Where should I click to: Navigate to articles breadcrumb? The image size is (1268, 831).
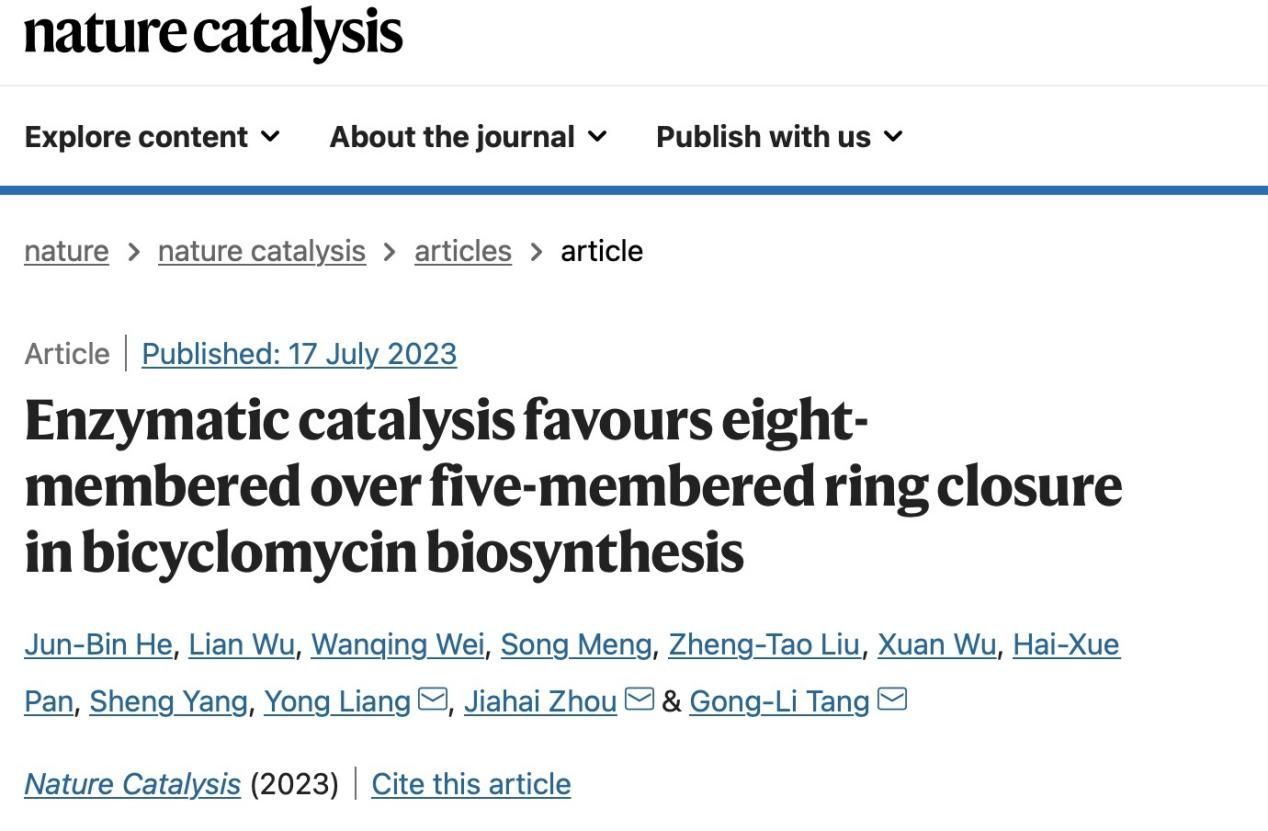click(463, 251)
